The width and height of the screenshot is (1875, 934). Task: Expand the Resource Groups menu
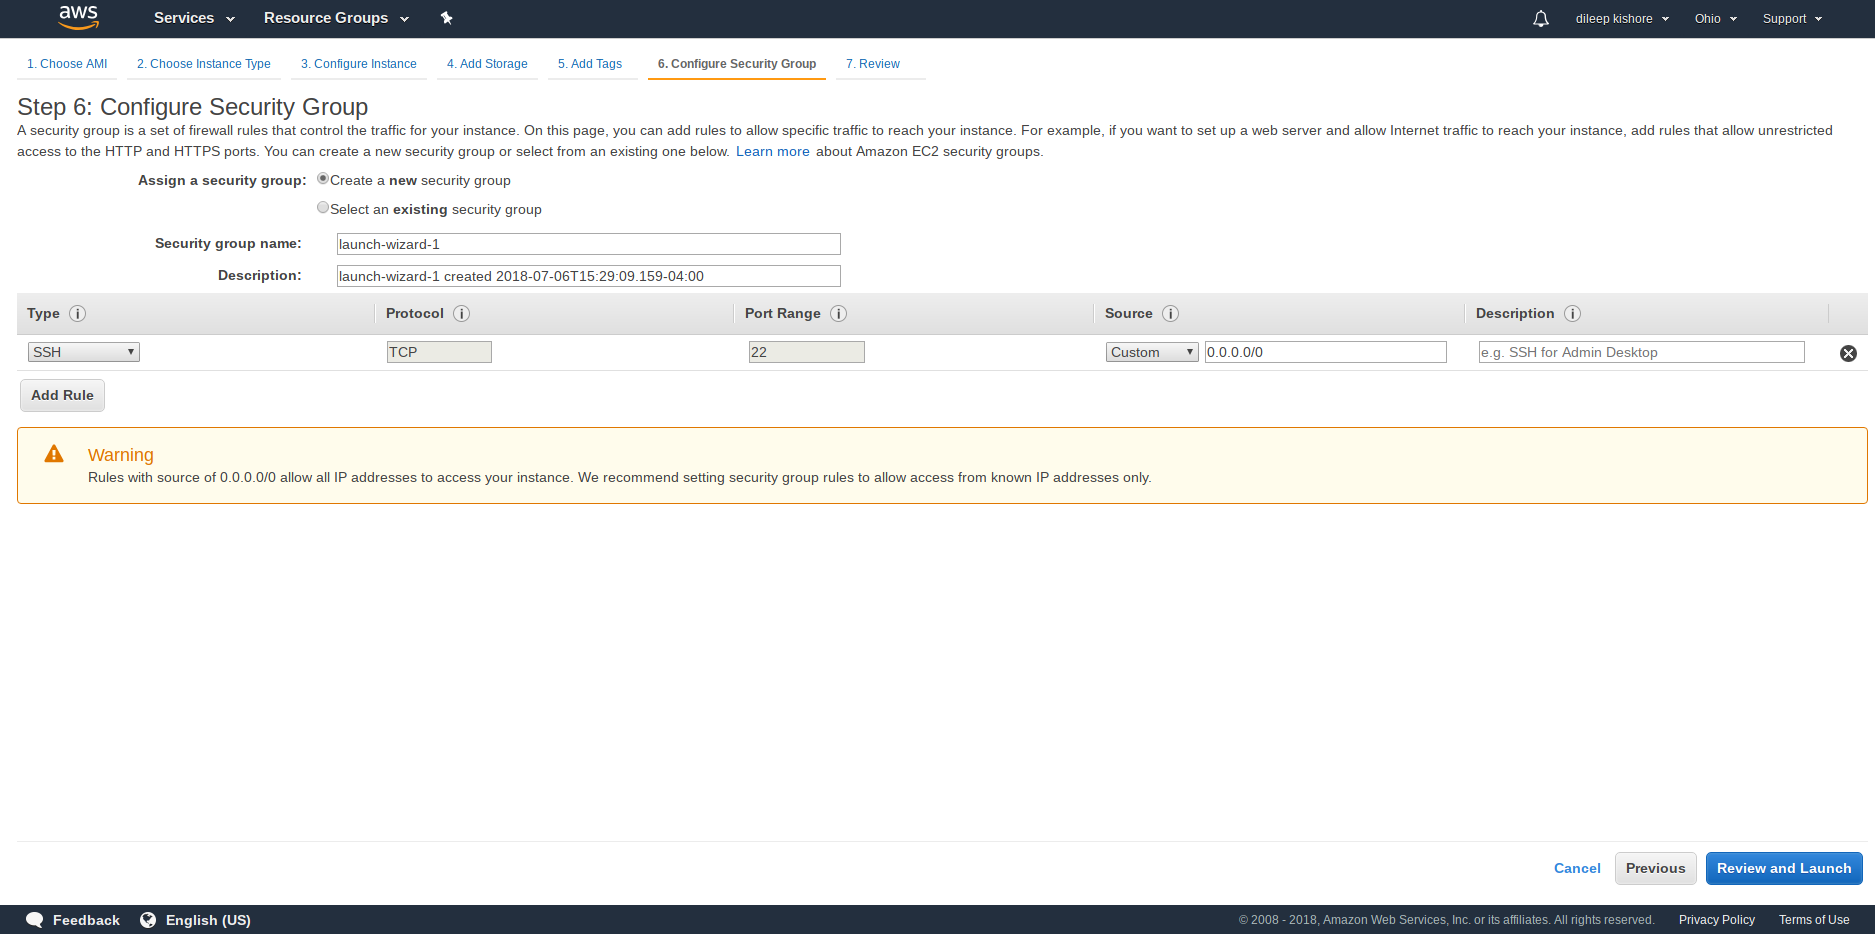[x=336, y=18]
